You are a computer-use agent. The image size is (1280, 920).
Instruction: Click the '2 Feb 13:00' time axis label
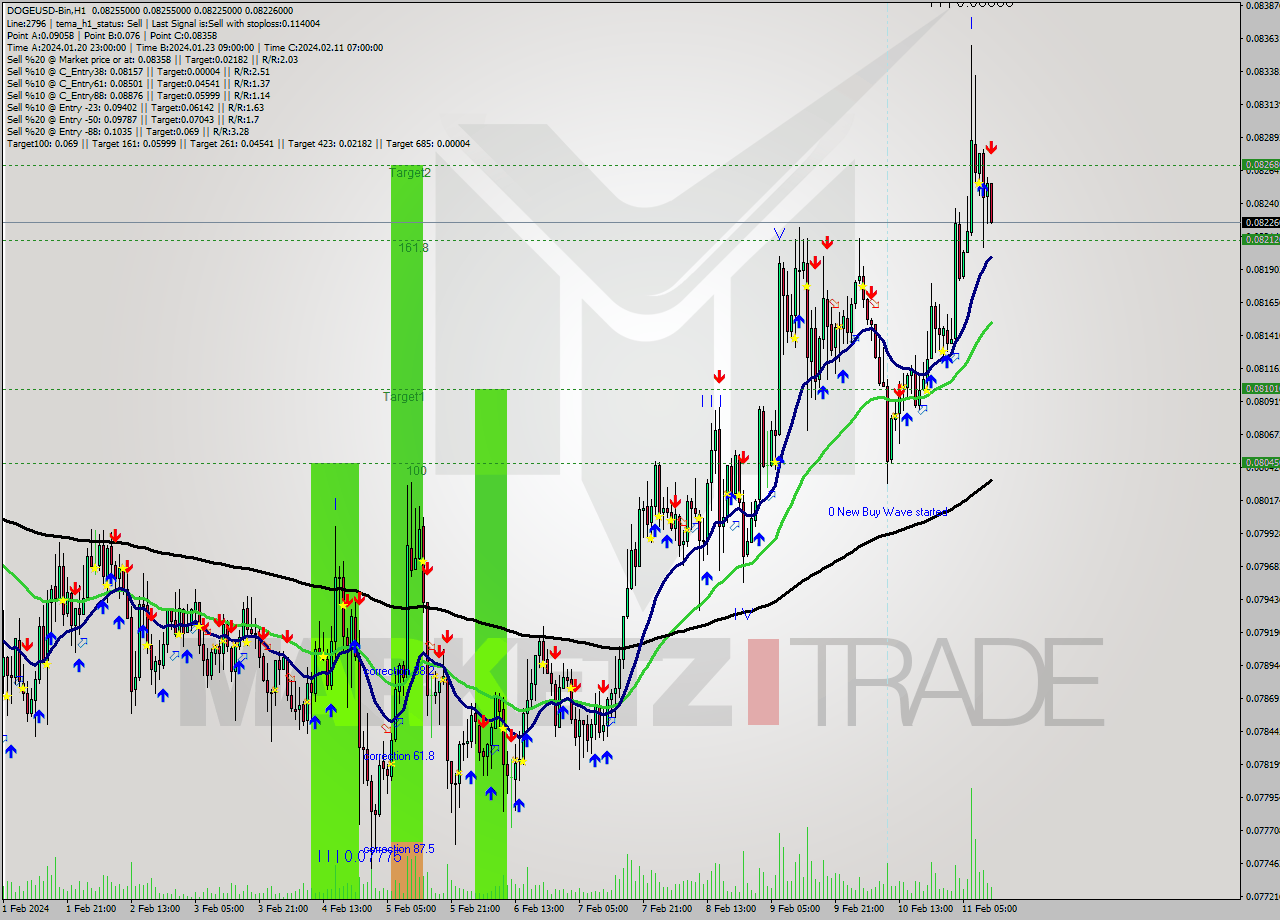154,909
